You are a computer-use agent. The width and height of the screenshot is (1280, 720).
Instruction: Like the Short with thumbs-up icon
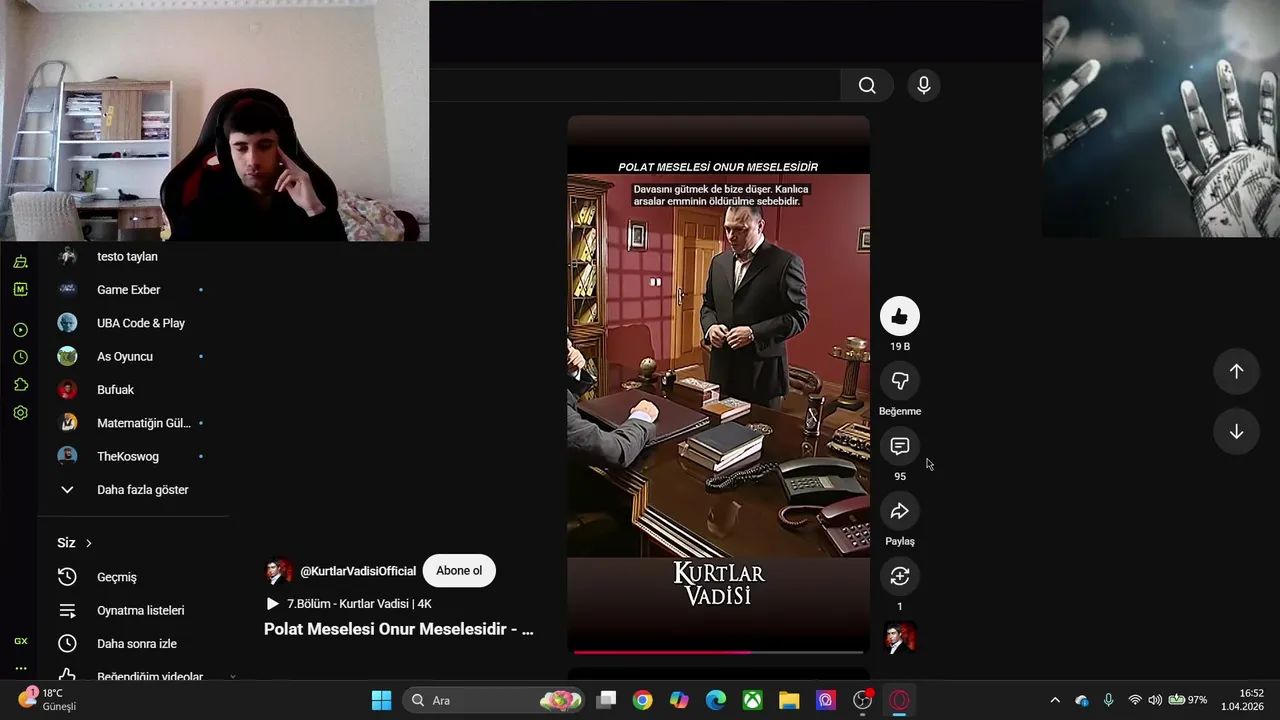pos(899,317)
